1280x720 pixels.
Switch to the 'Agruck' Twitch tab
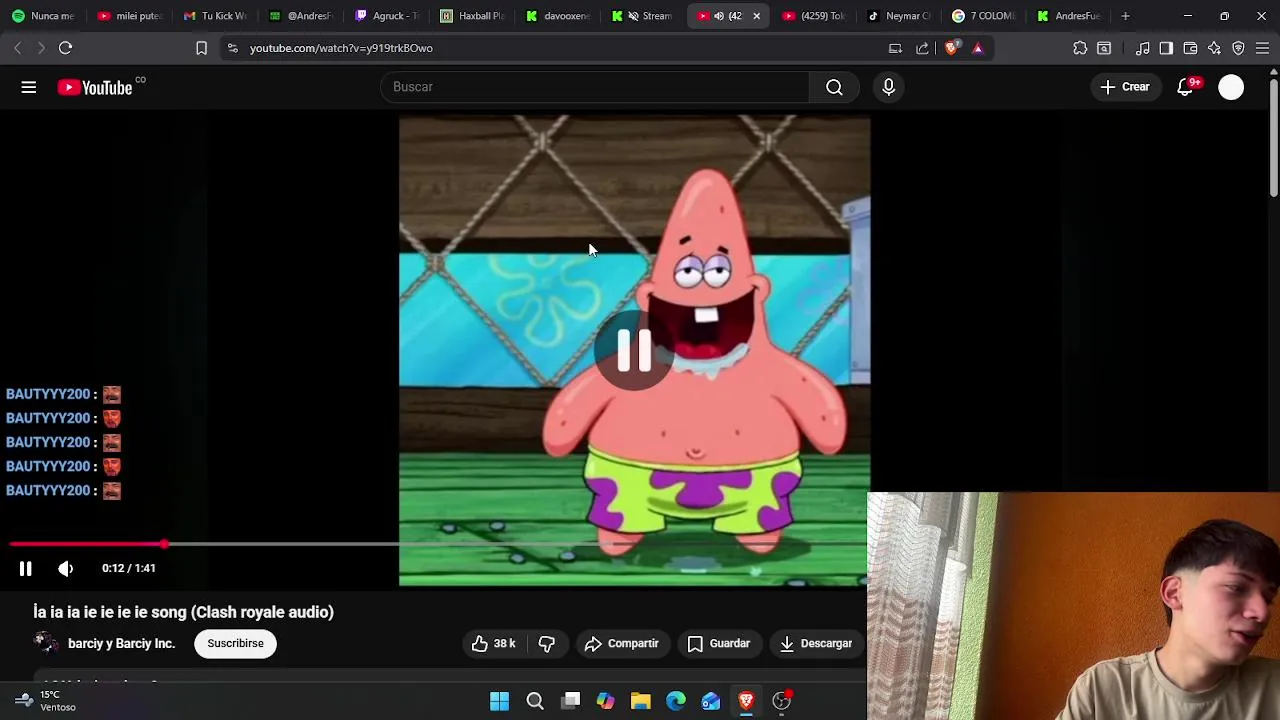[x=387, y=16]
